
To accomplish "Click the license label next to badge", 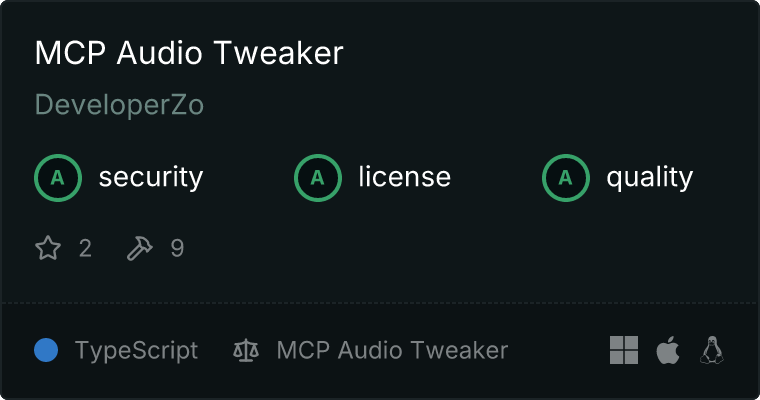I will (405, 176).
